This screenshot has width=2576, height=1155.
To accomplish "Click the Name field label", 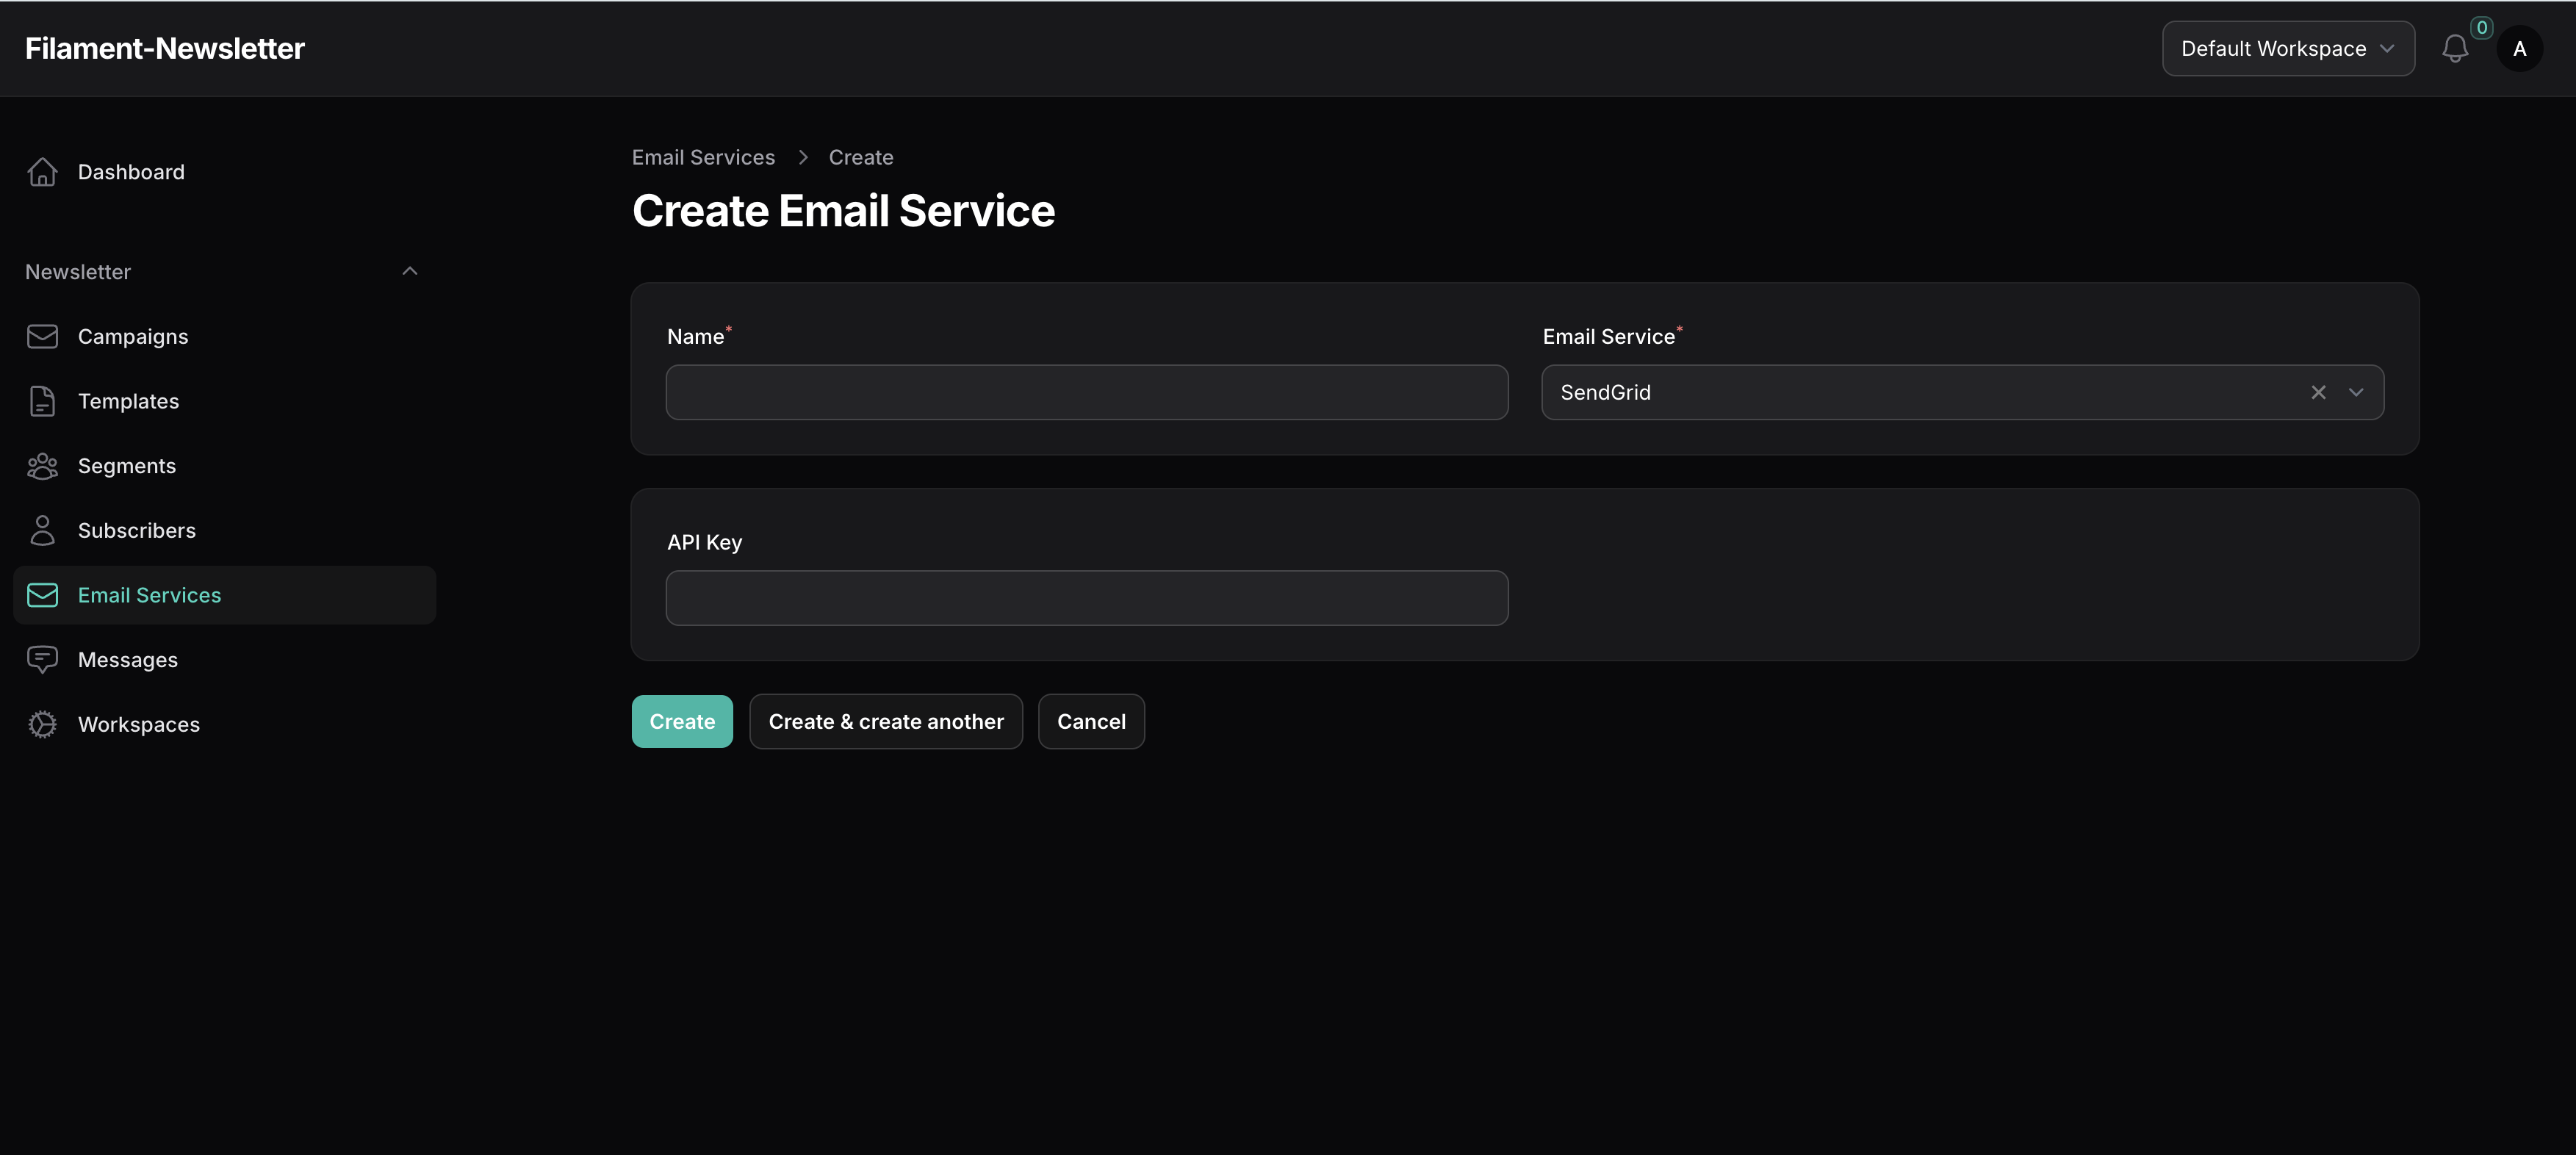I will point(696,337).
